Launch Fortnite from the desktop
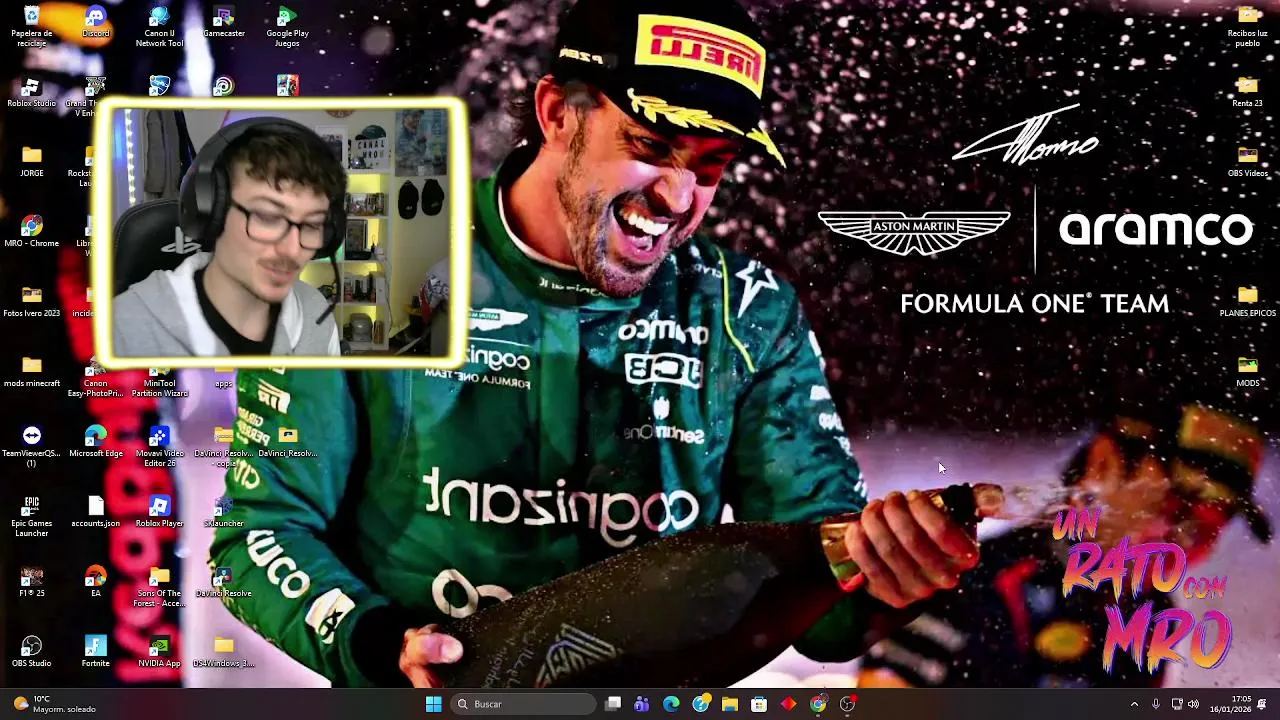 (x=96, y=652)
